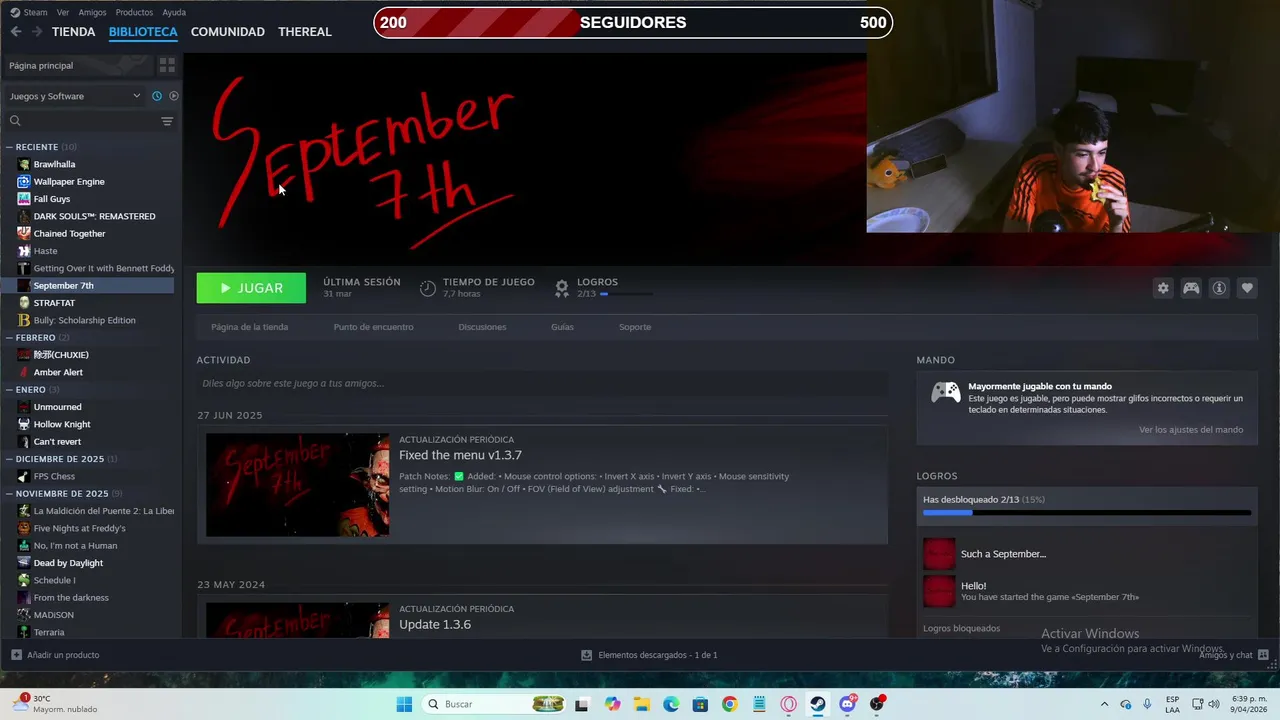Collapse the ENERO section
This screenshot has height=720, width=1280.
9,390
